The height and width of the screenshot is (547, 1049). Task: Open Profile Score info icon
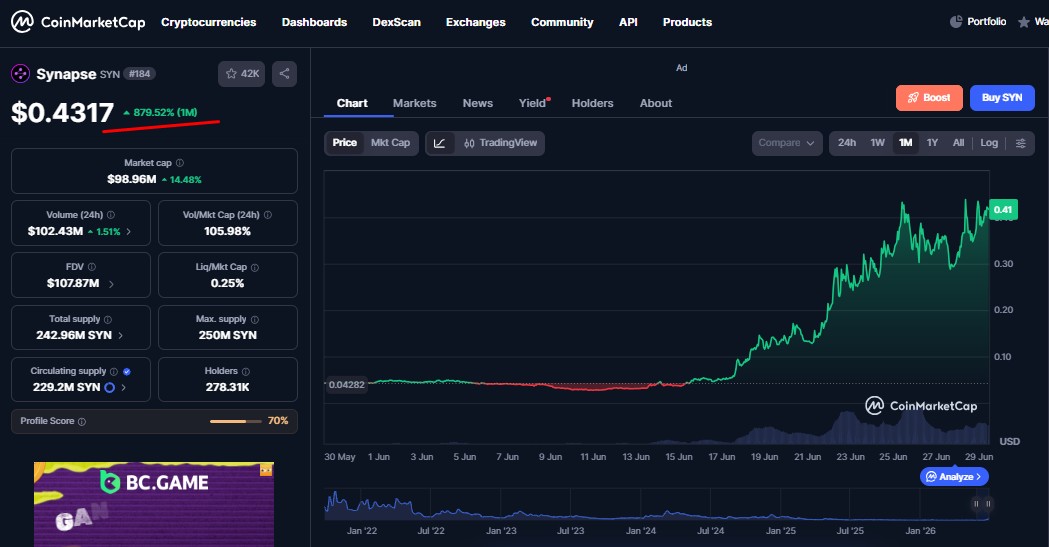coord(82,421)
